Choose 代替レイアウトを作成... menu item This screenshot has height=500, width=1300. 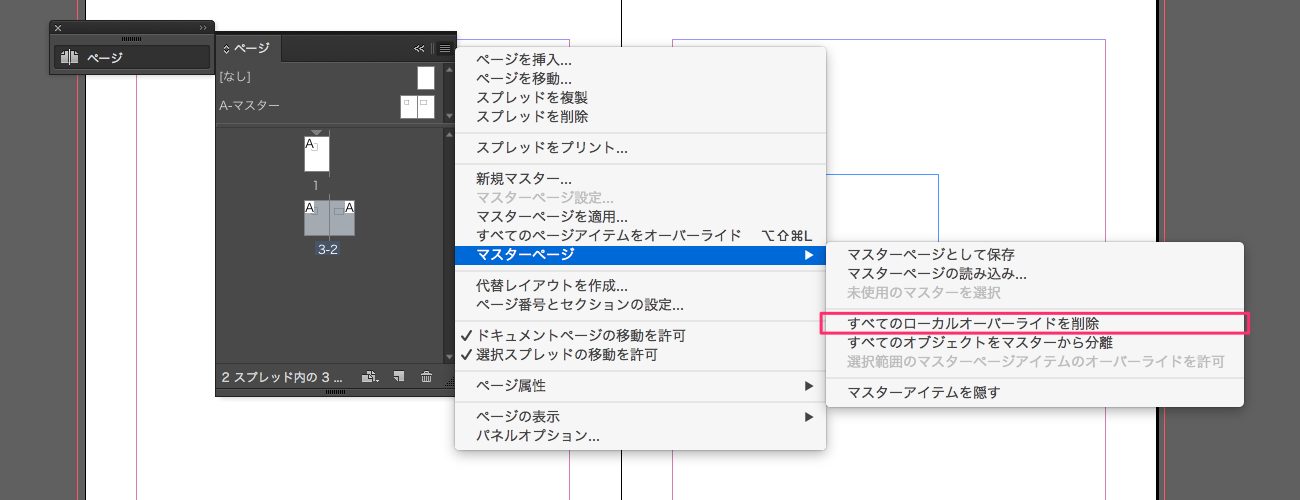(640, 286)
